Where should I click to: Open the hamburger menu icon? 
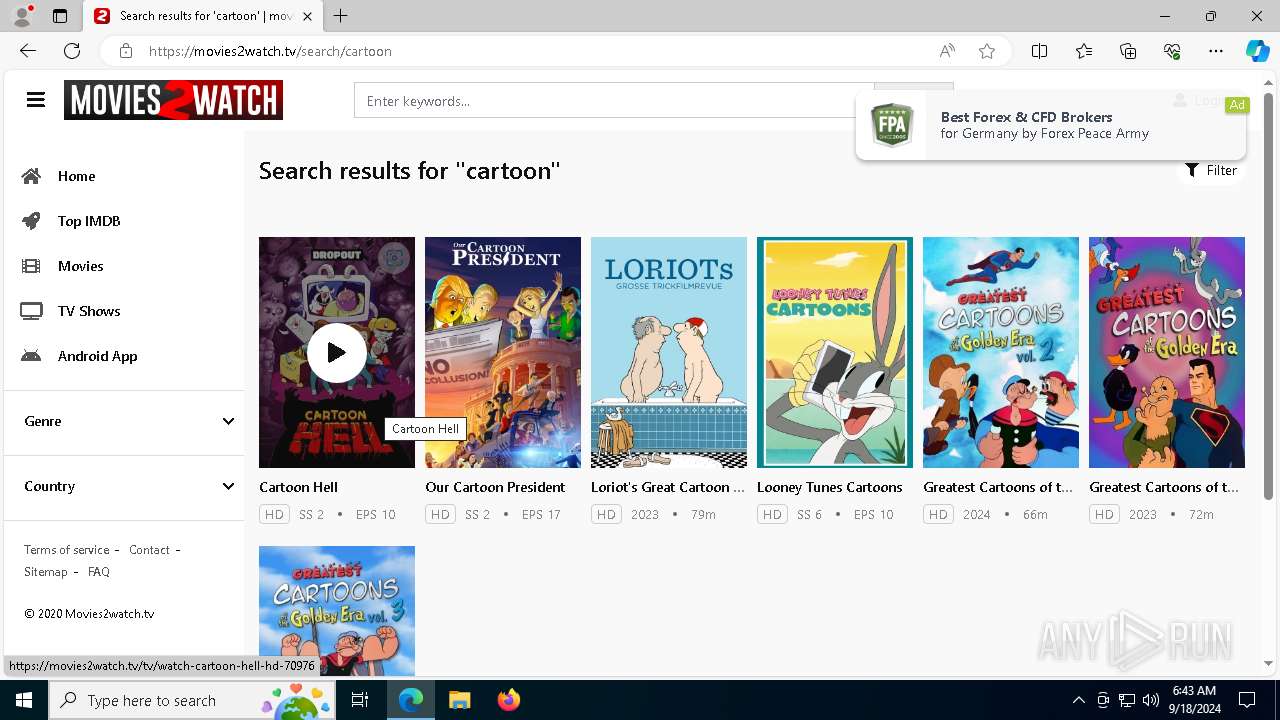coord(36,100)
